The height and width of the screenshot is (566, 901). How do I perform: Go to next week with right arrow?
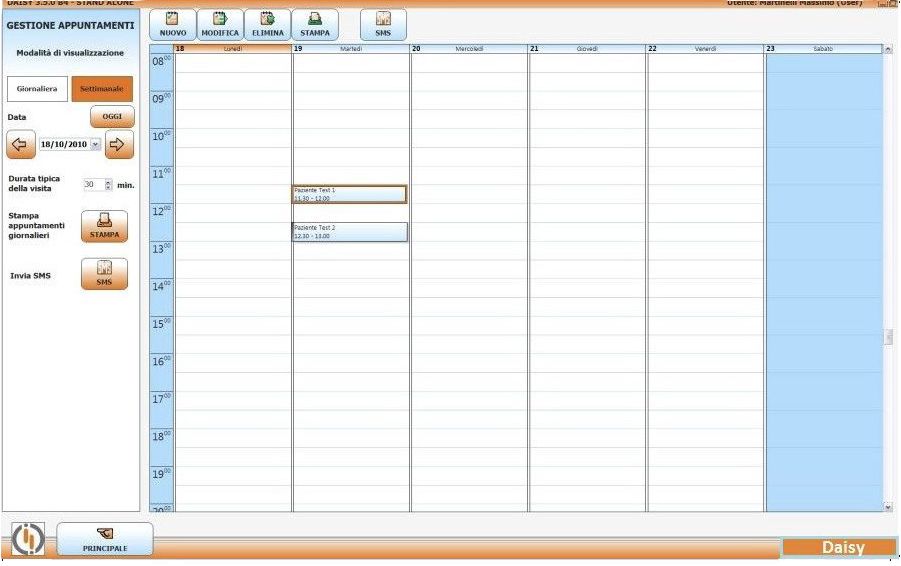(119, 144)
